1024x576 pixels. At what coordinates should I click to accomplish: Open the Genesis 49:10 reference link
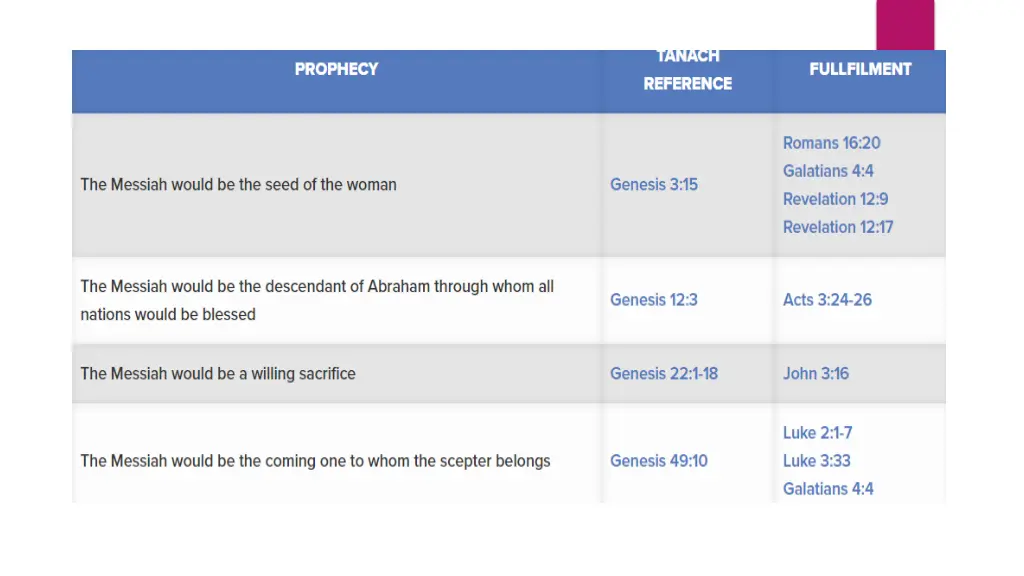pos(658,461)
